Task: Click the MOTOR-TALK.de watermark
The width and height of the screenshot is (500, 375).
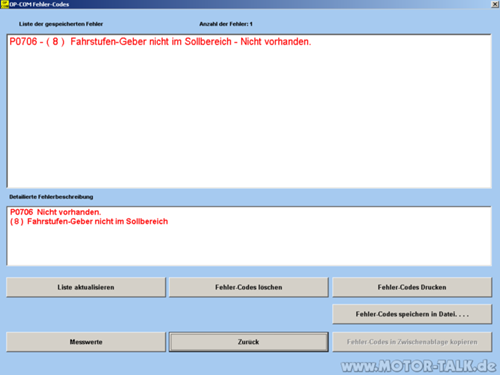Action: tap(419, 366)
